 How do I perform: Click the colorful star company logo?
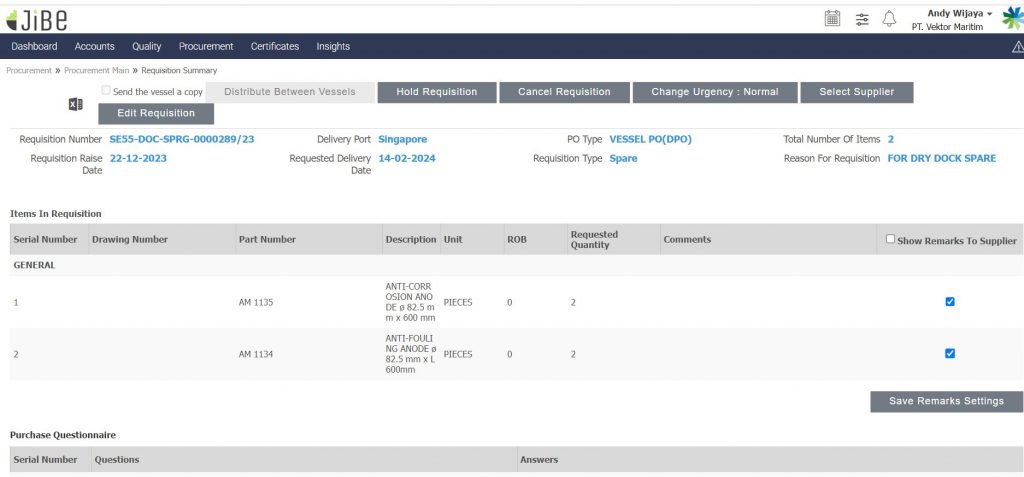(x=1012, y=18)
